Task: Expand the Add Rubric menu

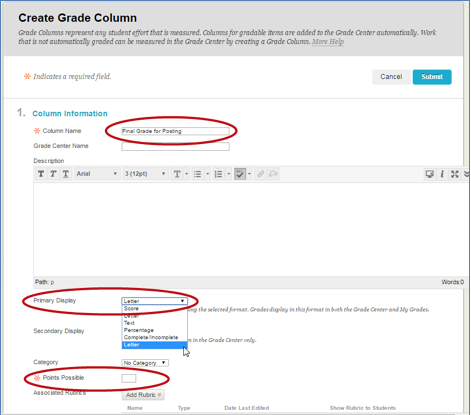Action: point(143,395)
